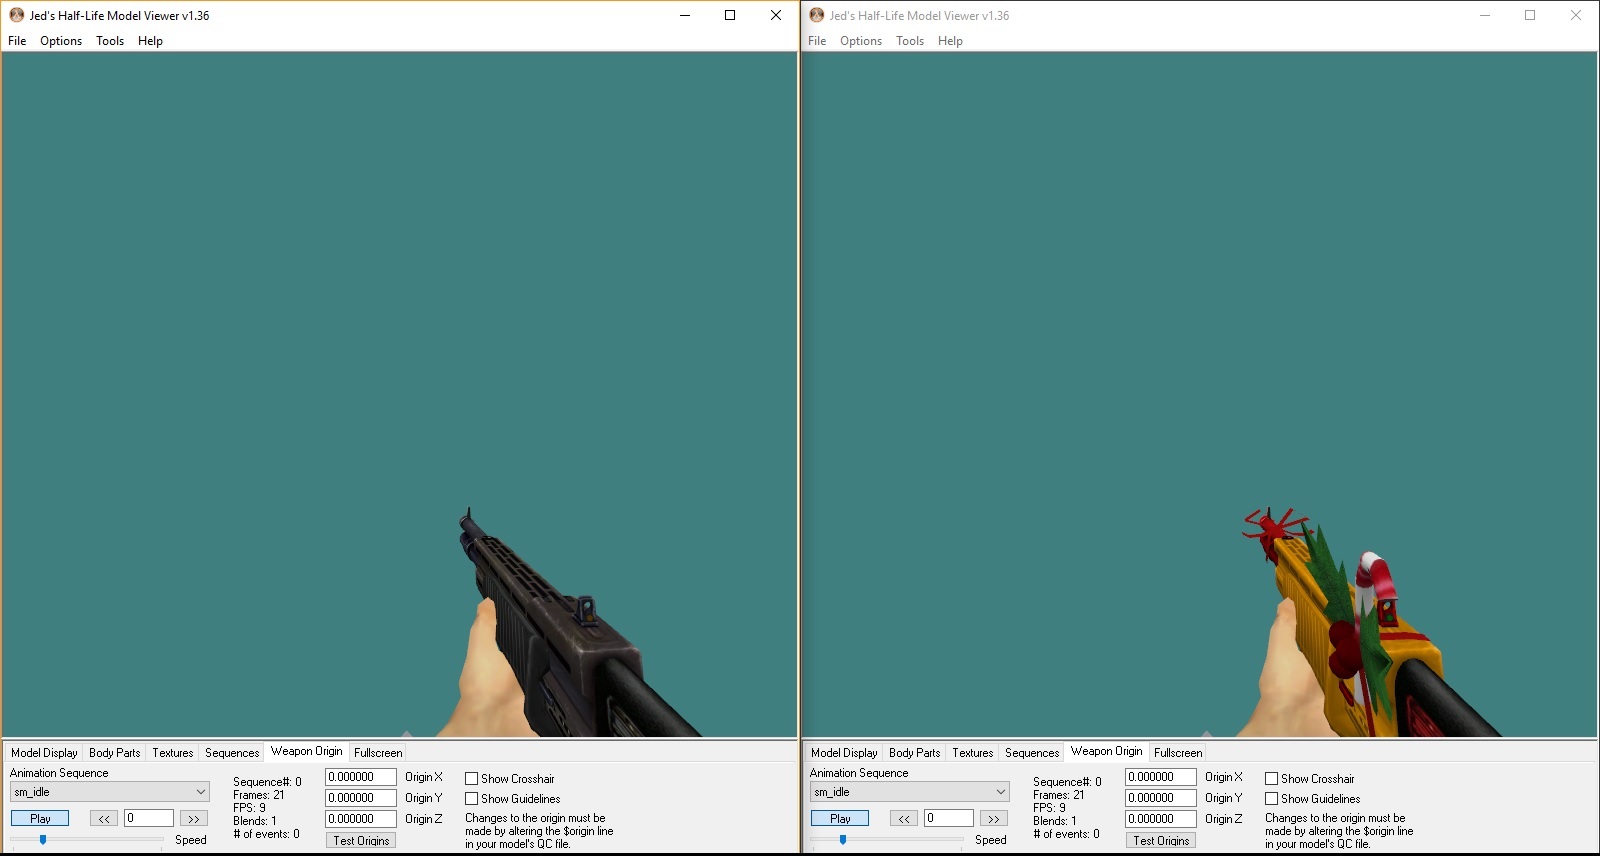Image resolution: width=1600 pixels, height=856 pixels.
Task: Expand the sm_idle sequence dropdown in left window
Action: pyautogui.click(x=110, y=792)
